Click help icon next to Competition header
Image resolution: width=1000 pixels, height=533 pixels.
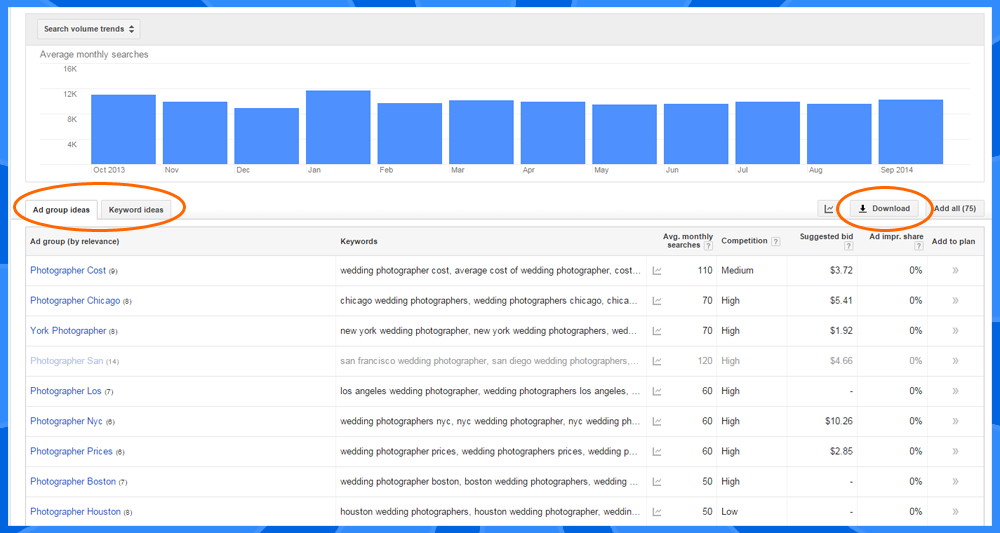tap(775, 242)
